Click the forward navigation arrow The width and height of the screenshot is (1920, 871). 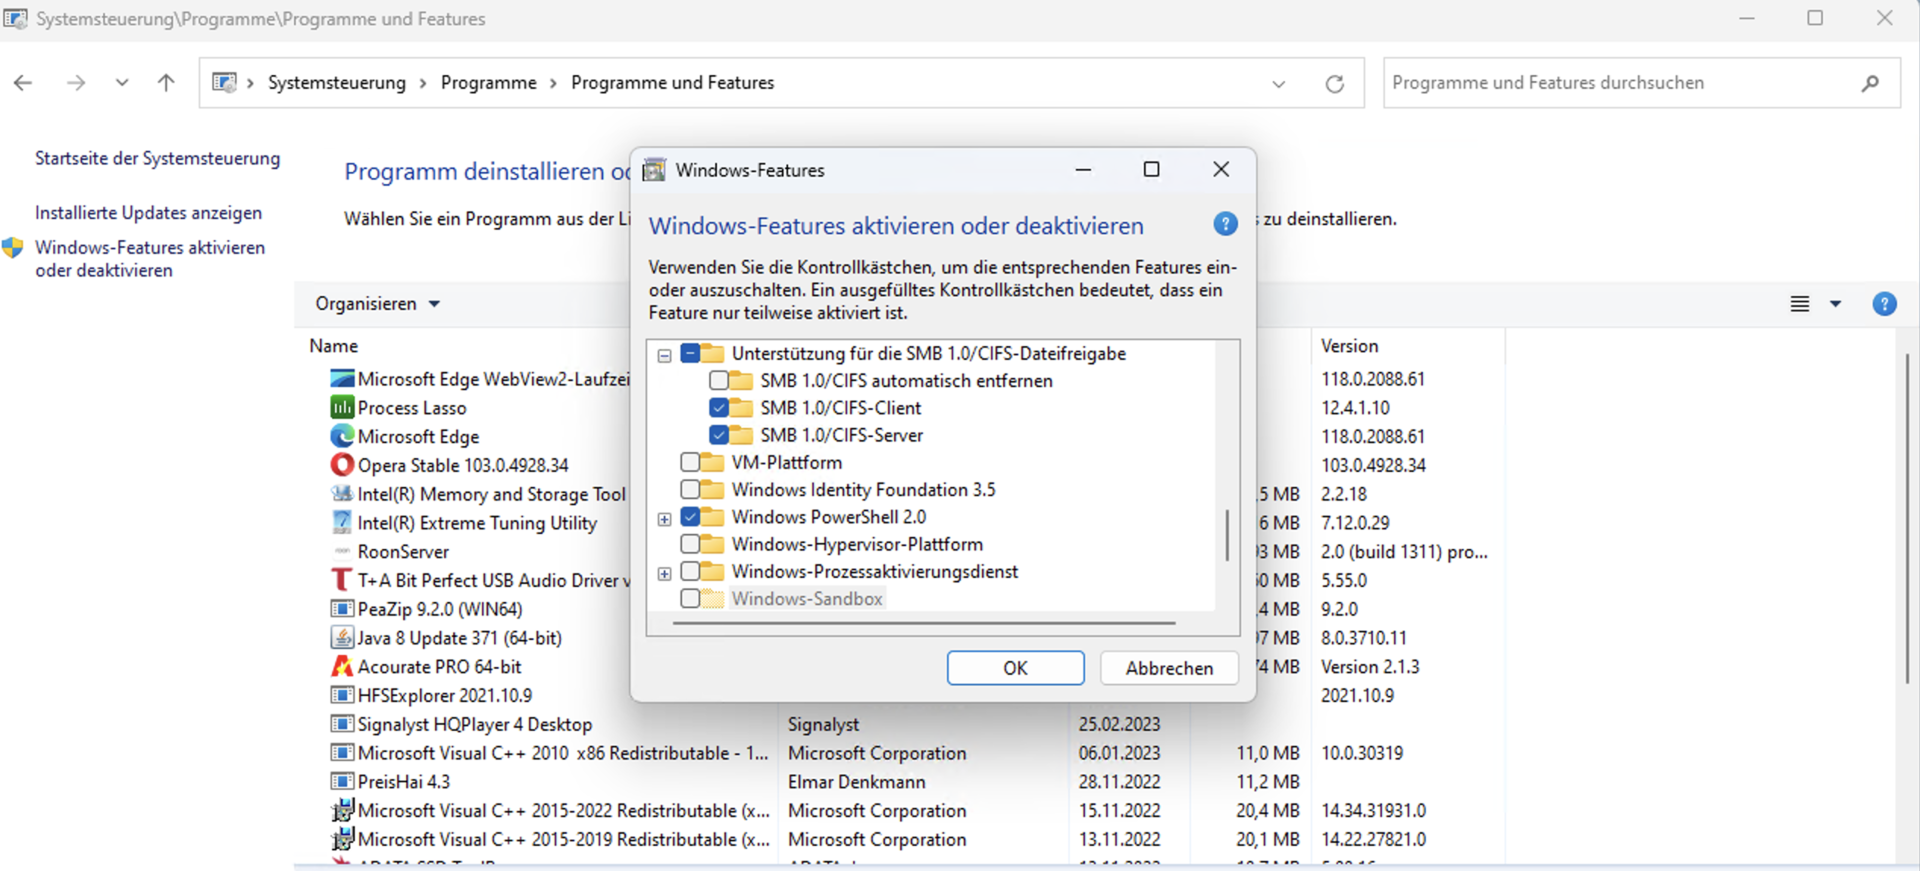coord(76,83)
